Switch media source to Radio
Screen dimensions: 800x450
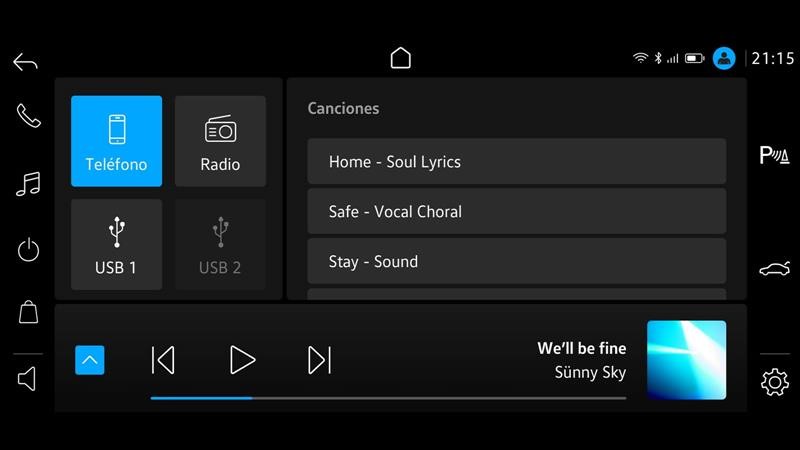coord(220,141)
